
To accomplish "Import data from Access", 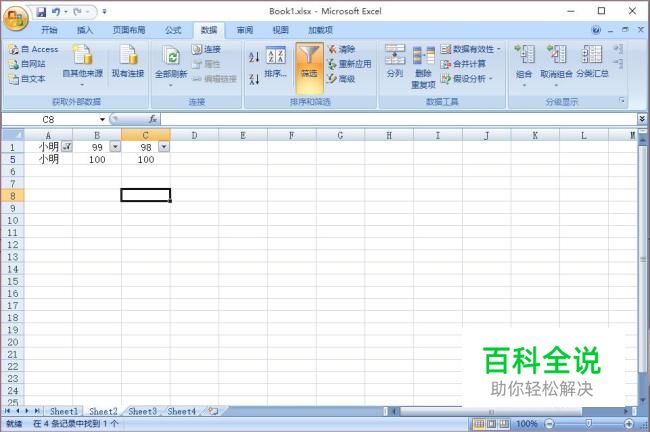I will [34, 49].
